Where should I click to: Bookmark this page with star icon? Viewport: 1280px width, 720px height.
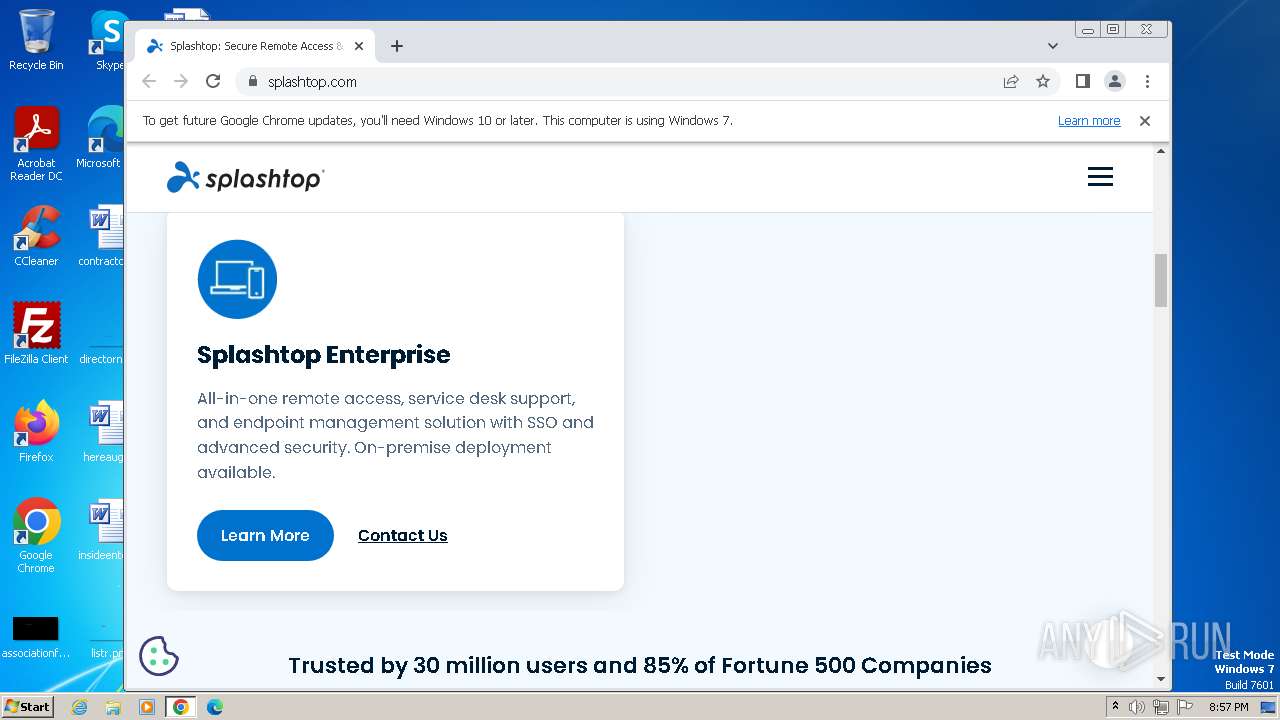[x=1043, y=82]
